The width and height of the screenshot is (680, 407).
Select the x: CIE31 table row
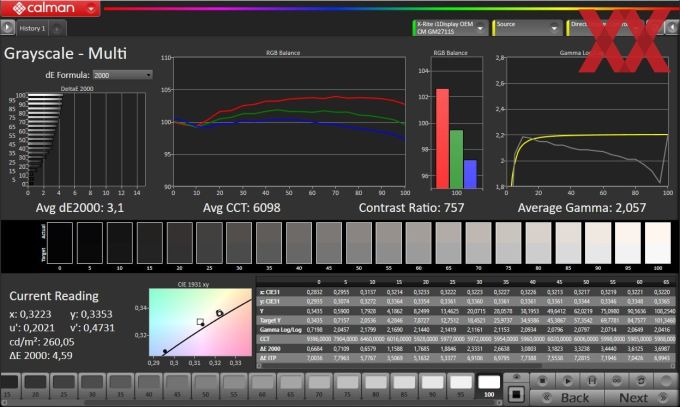tap(466, 292)
